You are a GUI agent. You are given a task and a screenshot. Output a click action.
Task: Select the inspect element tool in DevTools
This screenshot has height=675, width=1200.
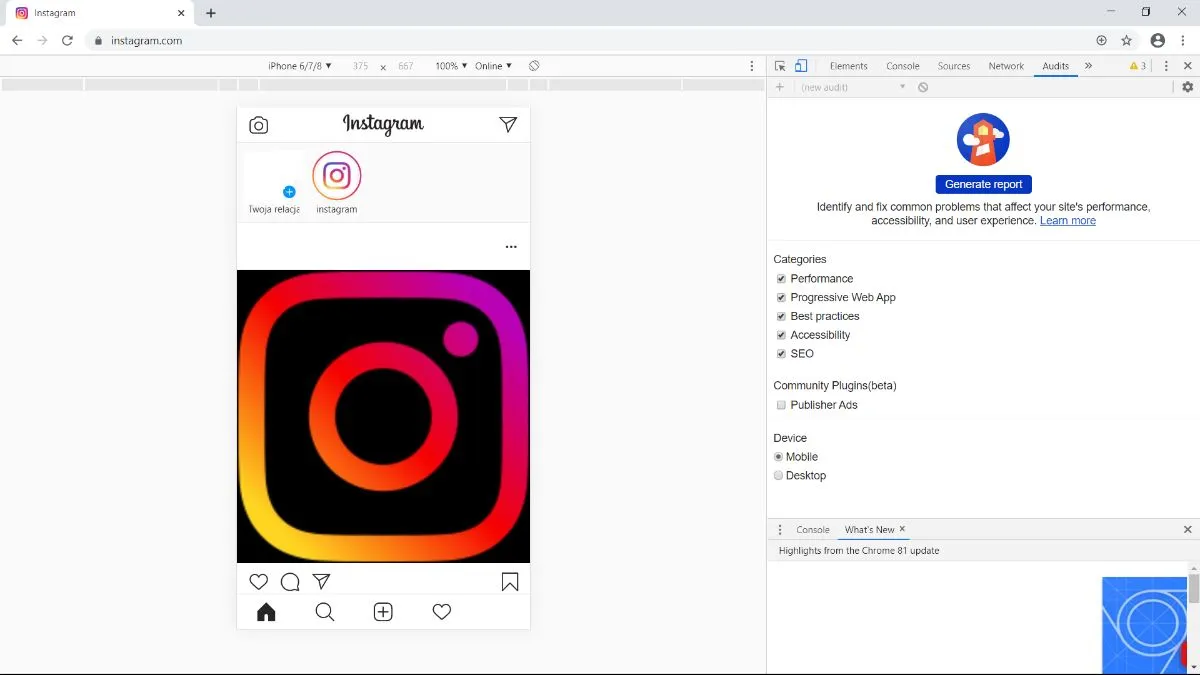coord(780,66)
